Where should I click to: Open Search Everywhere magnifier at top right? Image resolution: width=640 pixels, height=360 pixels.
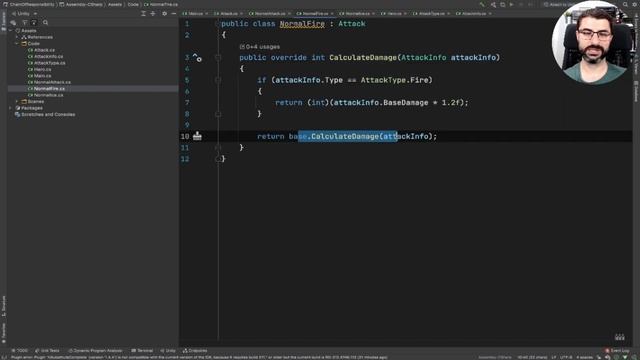(625, 4)
